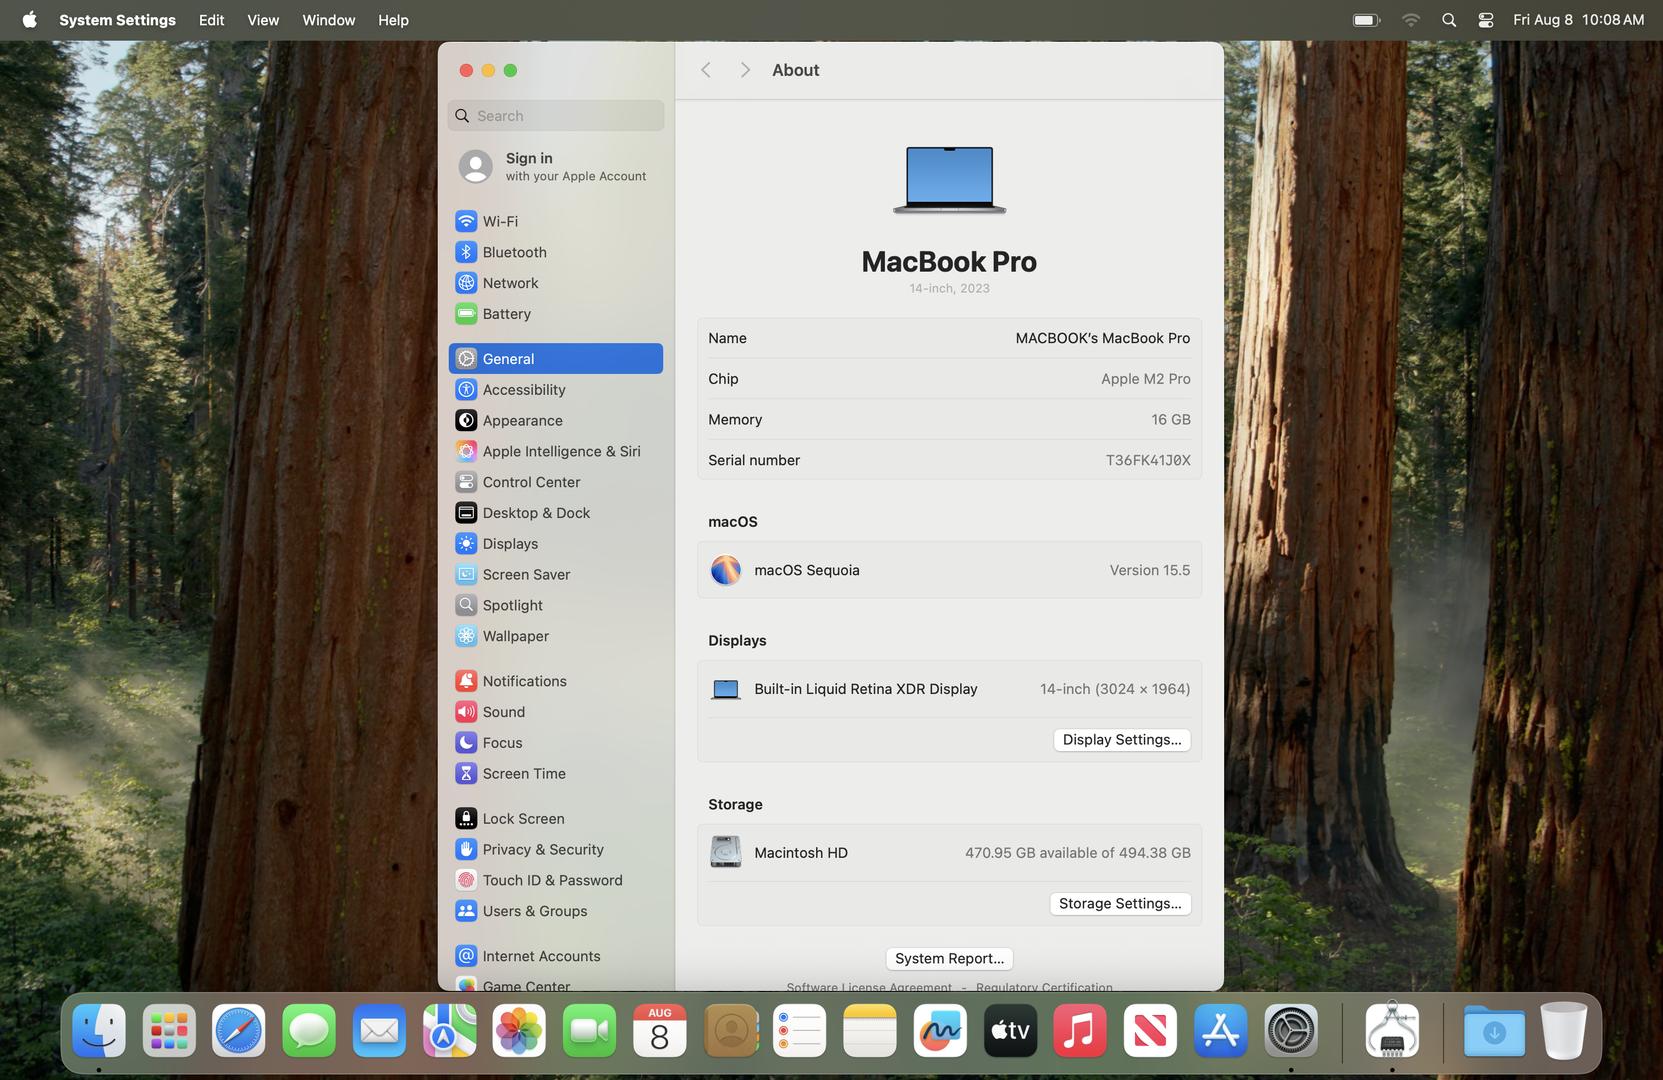
Task: Open Finder from the Dock
Action: (99, 1031)
